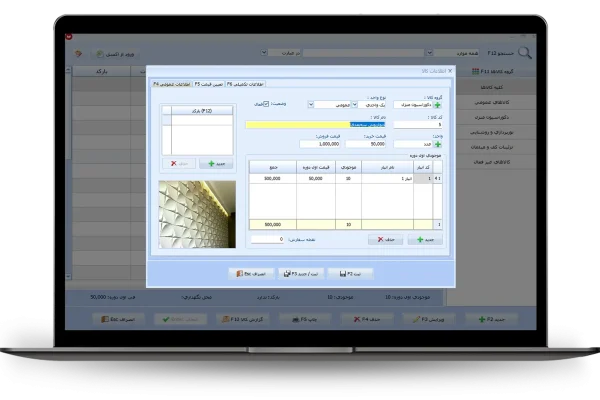Image resolution: width=600 pixels, height=400 pixels.
Task: Click the red X delete button under inventory table
Action: 386,240
